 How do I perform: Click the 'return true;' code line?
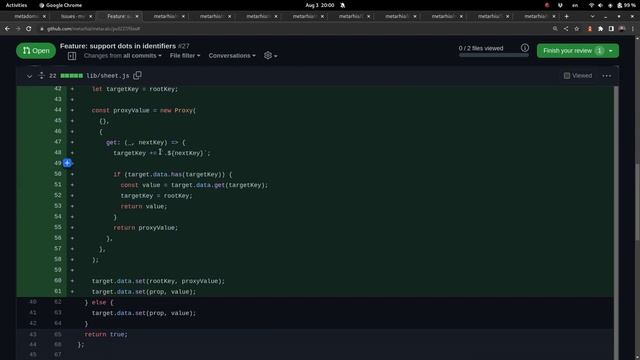[106, 334]
